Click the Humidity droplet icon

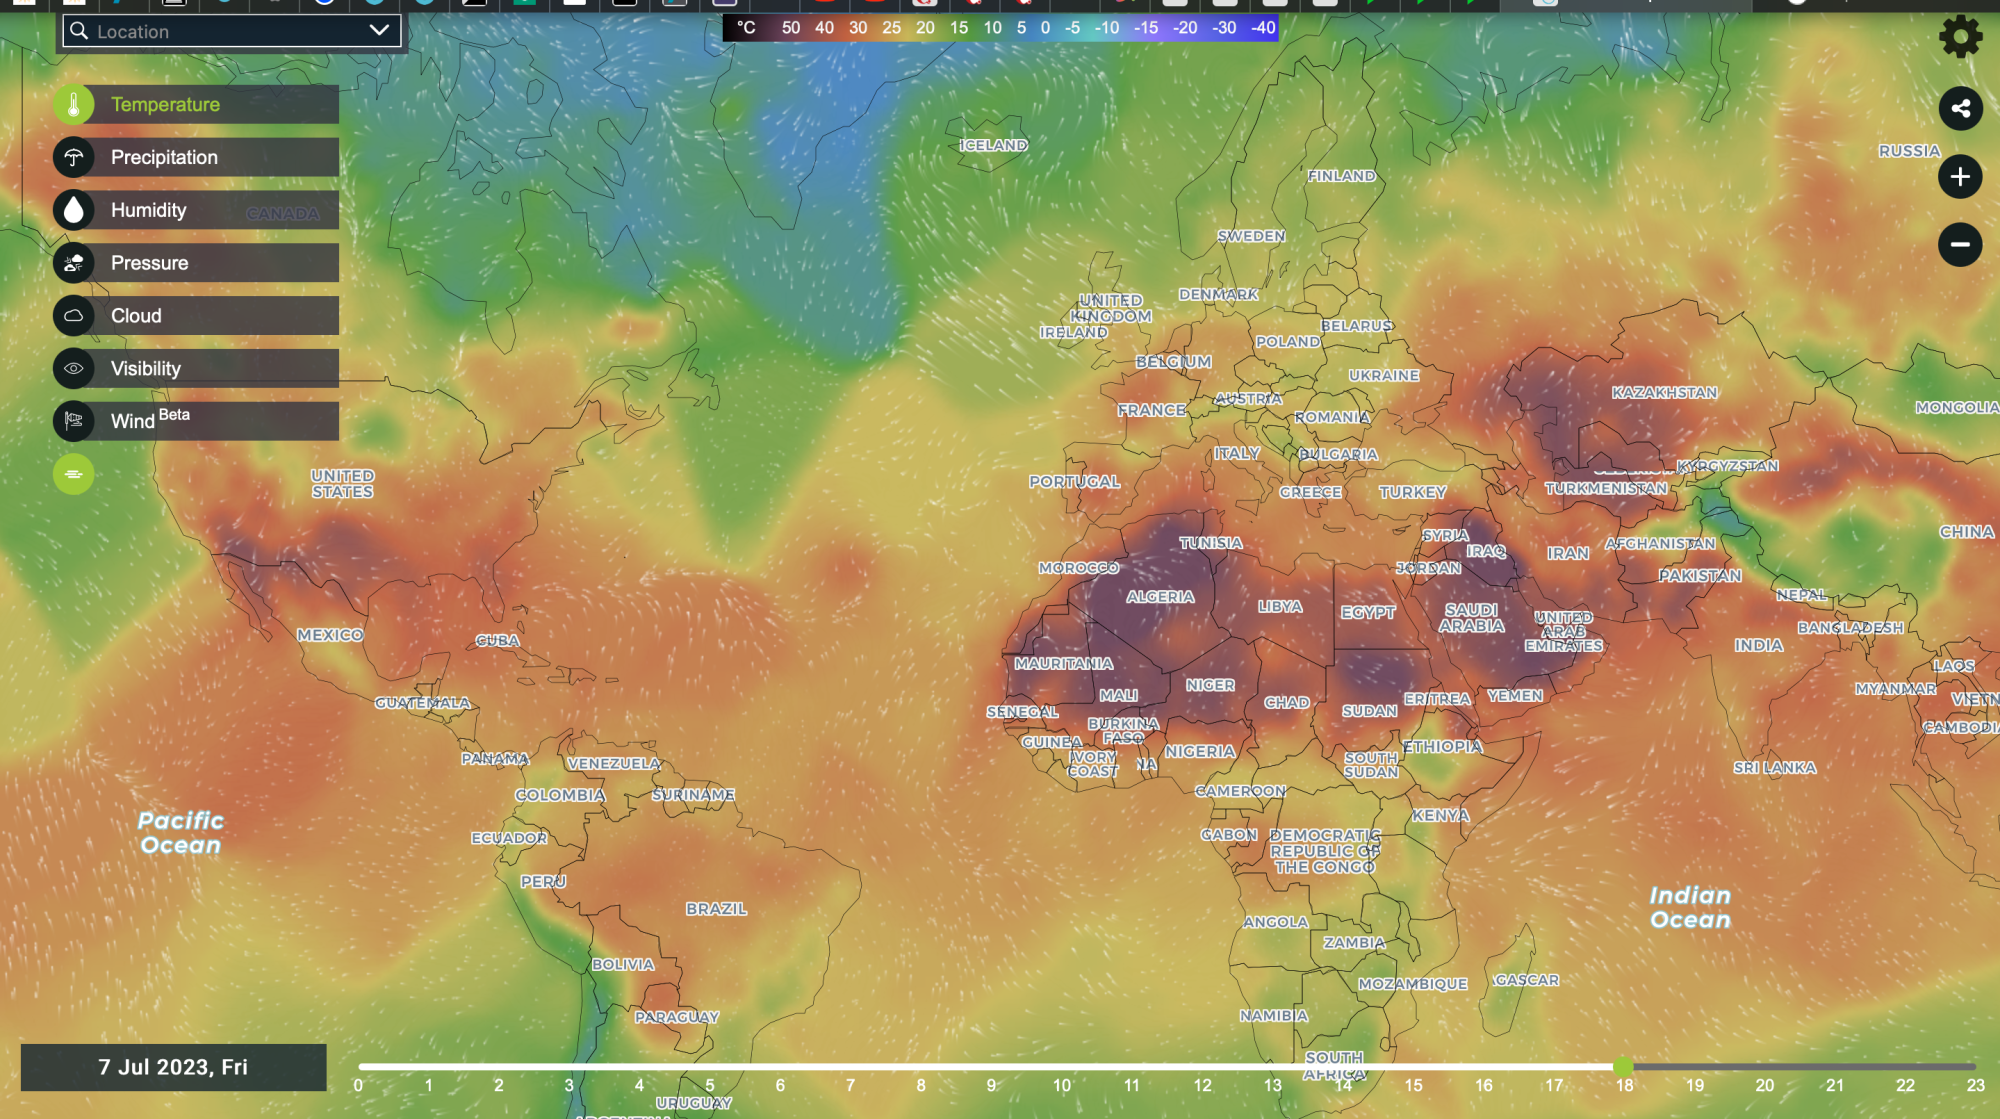(x=73, y=210)
